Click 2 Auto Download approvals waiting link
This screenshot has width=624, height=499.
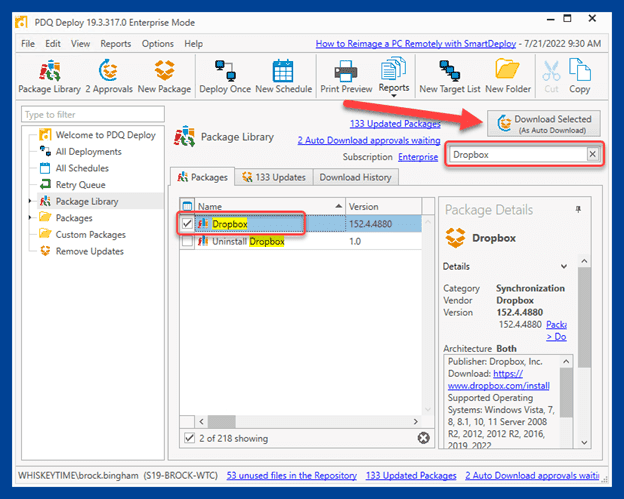[369, 140]
